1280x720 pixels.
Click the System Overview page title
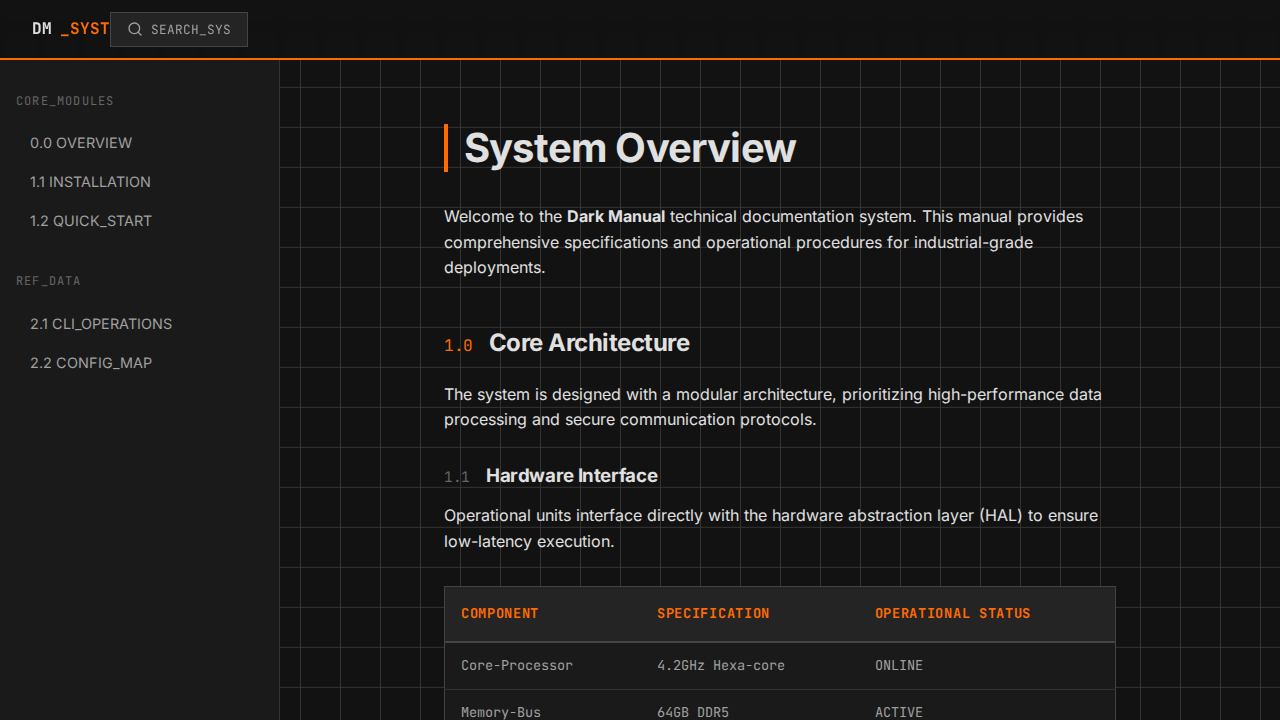click(629, 148)
